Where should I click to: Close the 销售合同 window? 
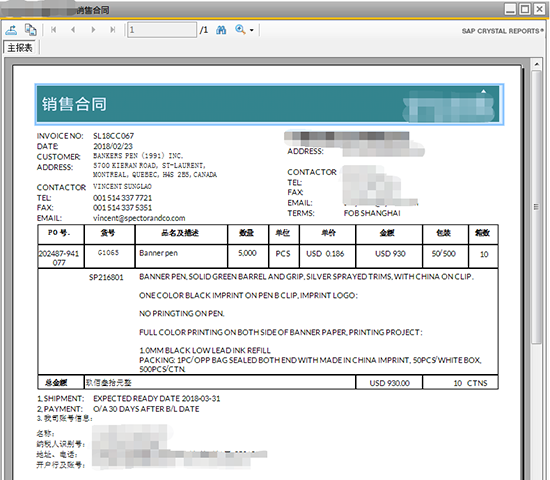[x=539, y=9]
